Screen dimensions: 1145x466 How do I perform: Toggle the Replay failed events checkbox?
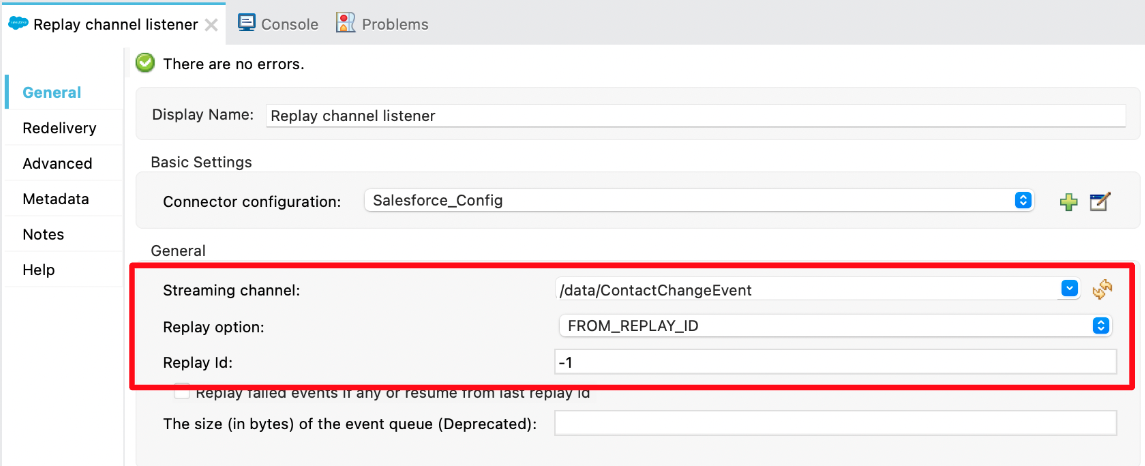(x=182, y=392)
